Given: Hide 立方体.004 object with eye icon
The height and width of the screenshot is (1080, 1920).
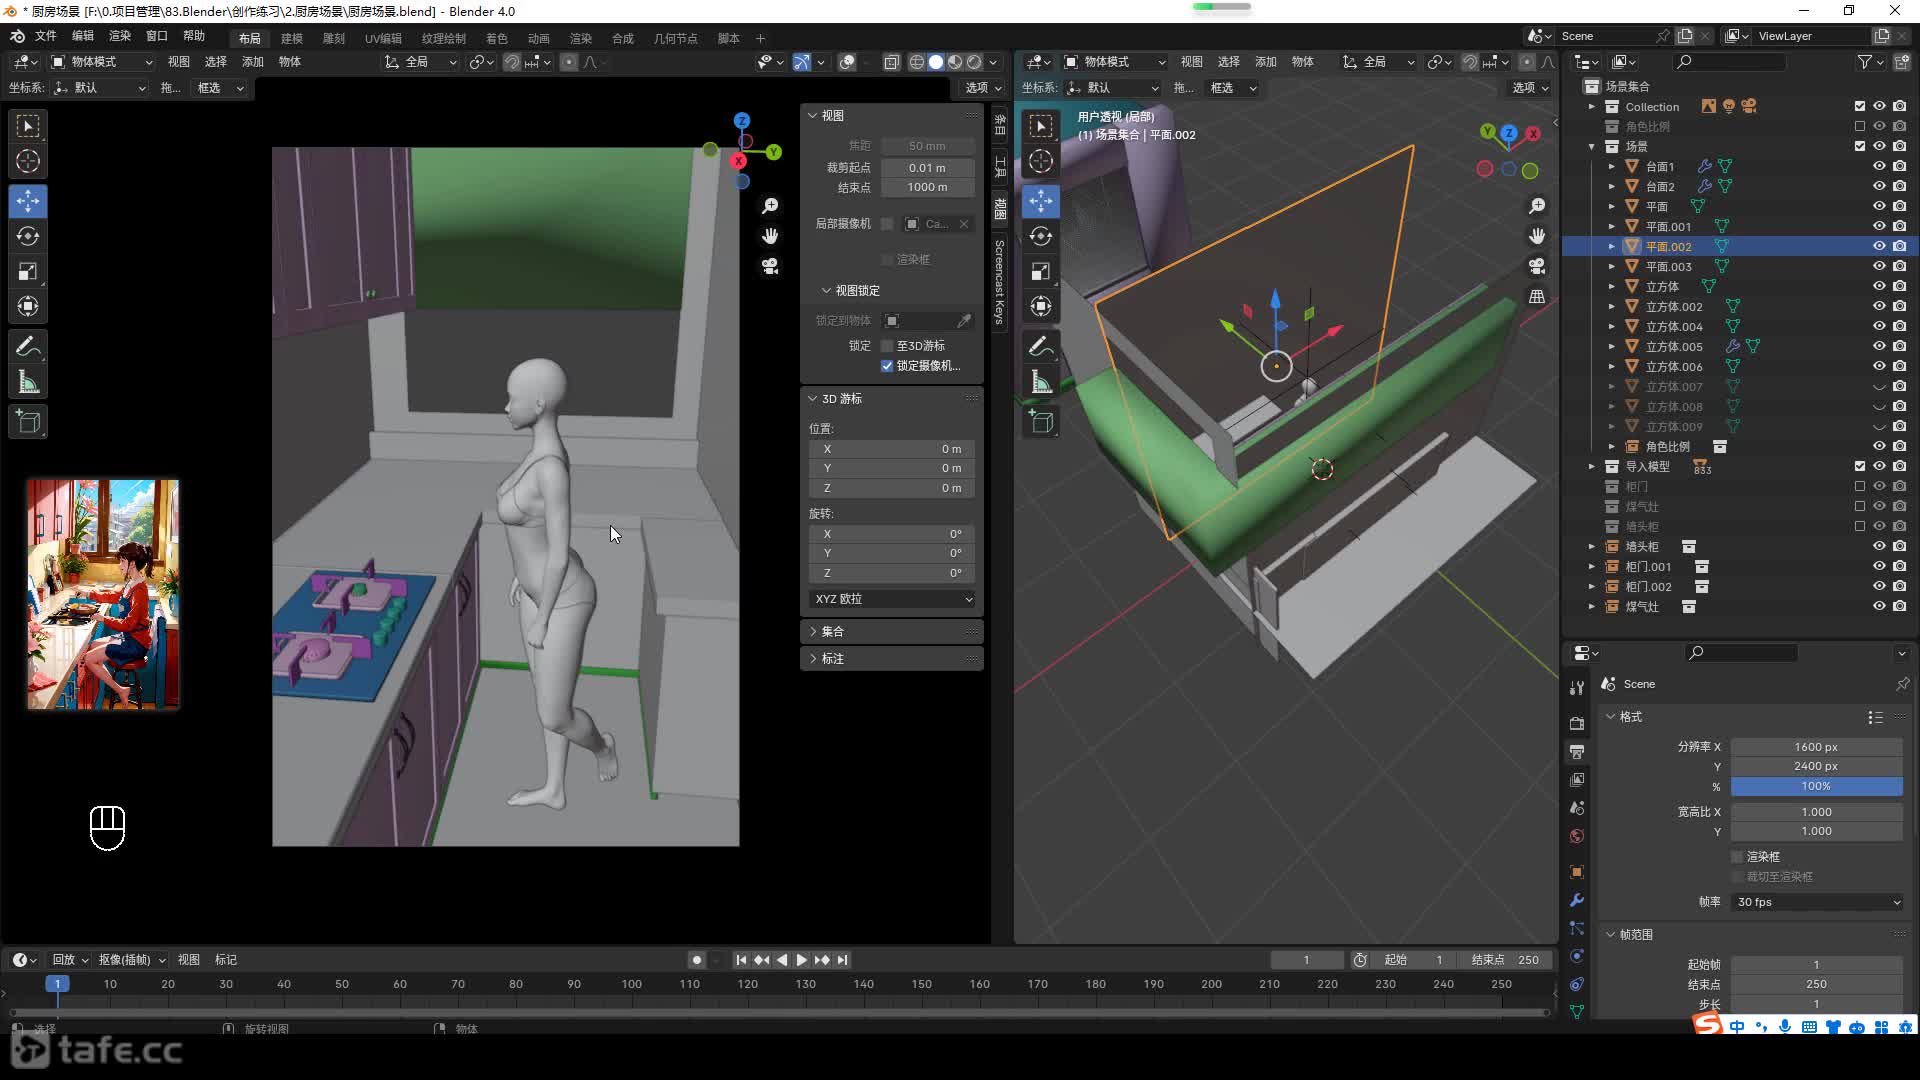Looking at the screenshot, I should (1879, 326).
